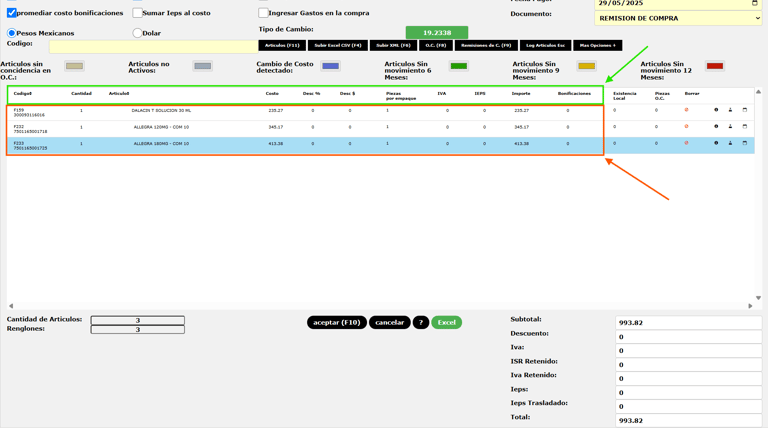The height and width of the screenshot is (430, 768).
Task: Click calendar icon in ALLEGRA 120MG row
Action: [745, 126]
